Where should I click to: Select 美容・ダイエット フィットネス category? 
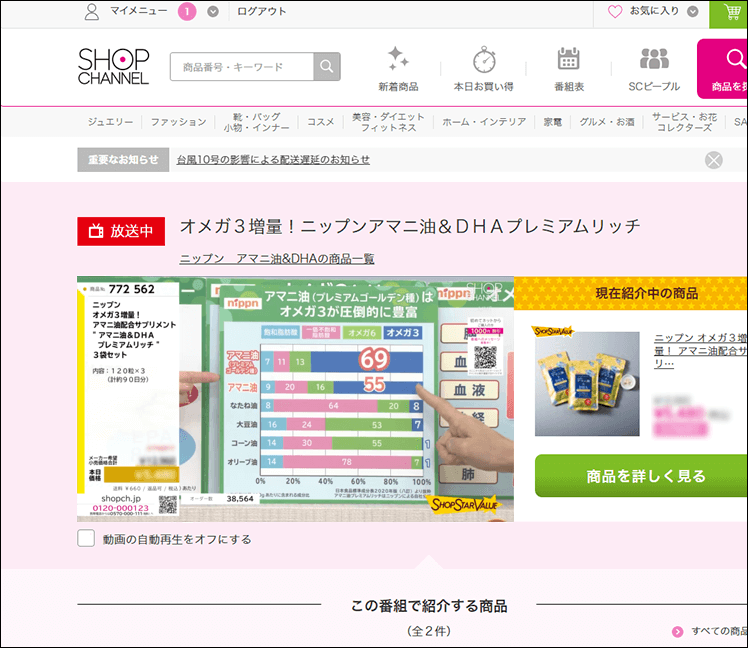pos(388,122)
